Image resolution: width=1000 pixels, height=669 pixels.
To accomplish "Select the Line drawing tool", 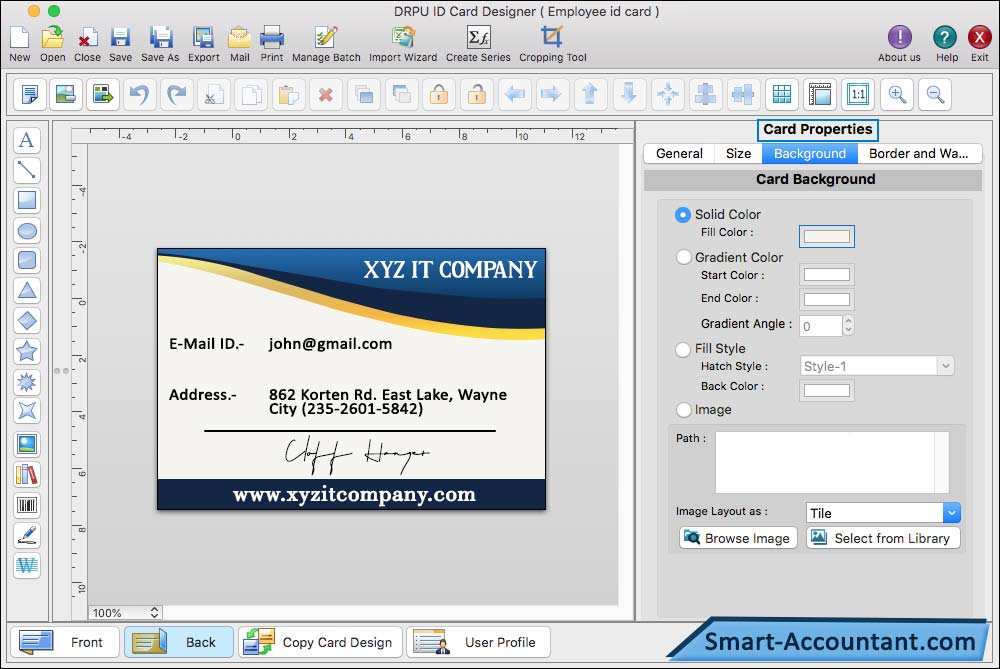I will click(x=27, y=170).
